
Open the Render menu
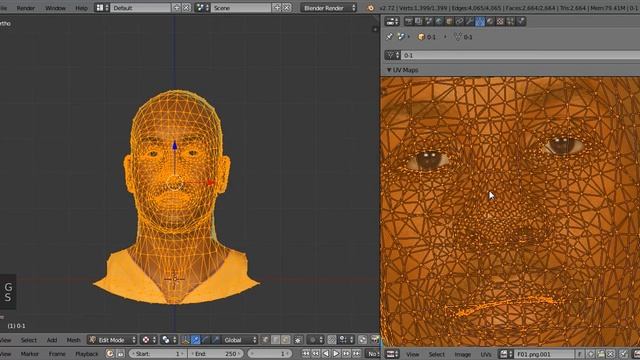point(25,8)
